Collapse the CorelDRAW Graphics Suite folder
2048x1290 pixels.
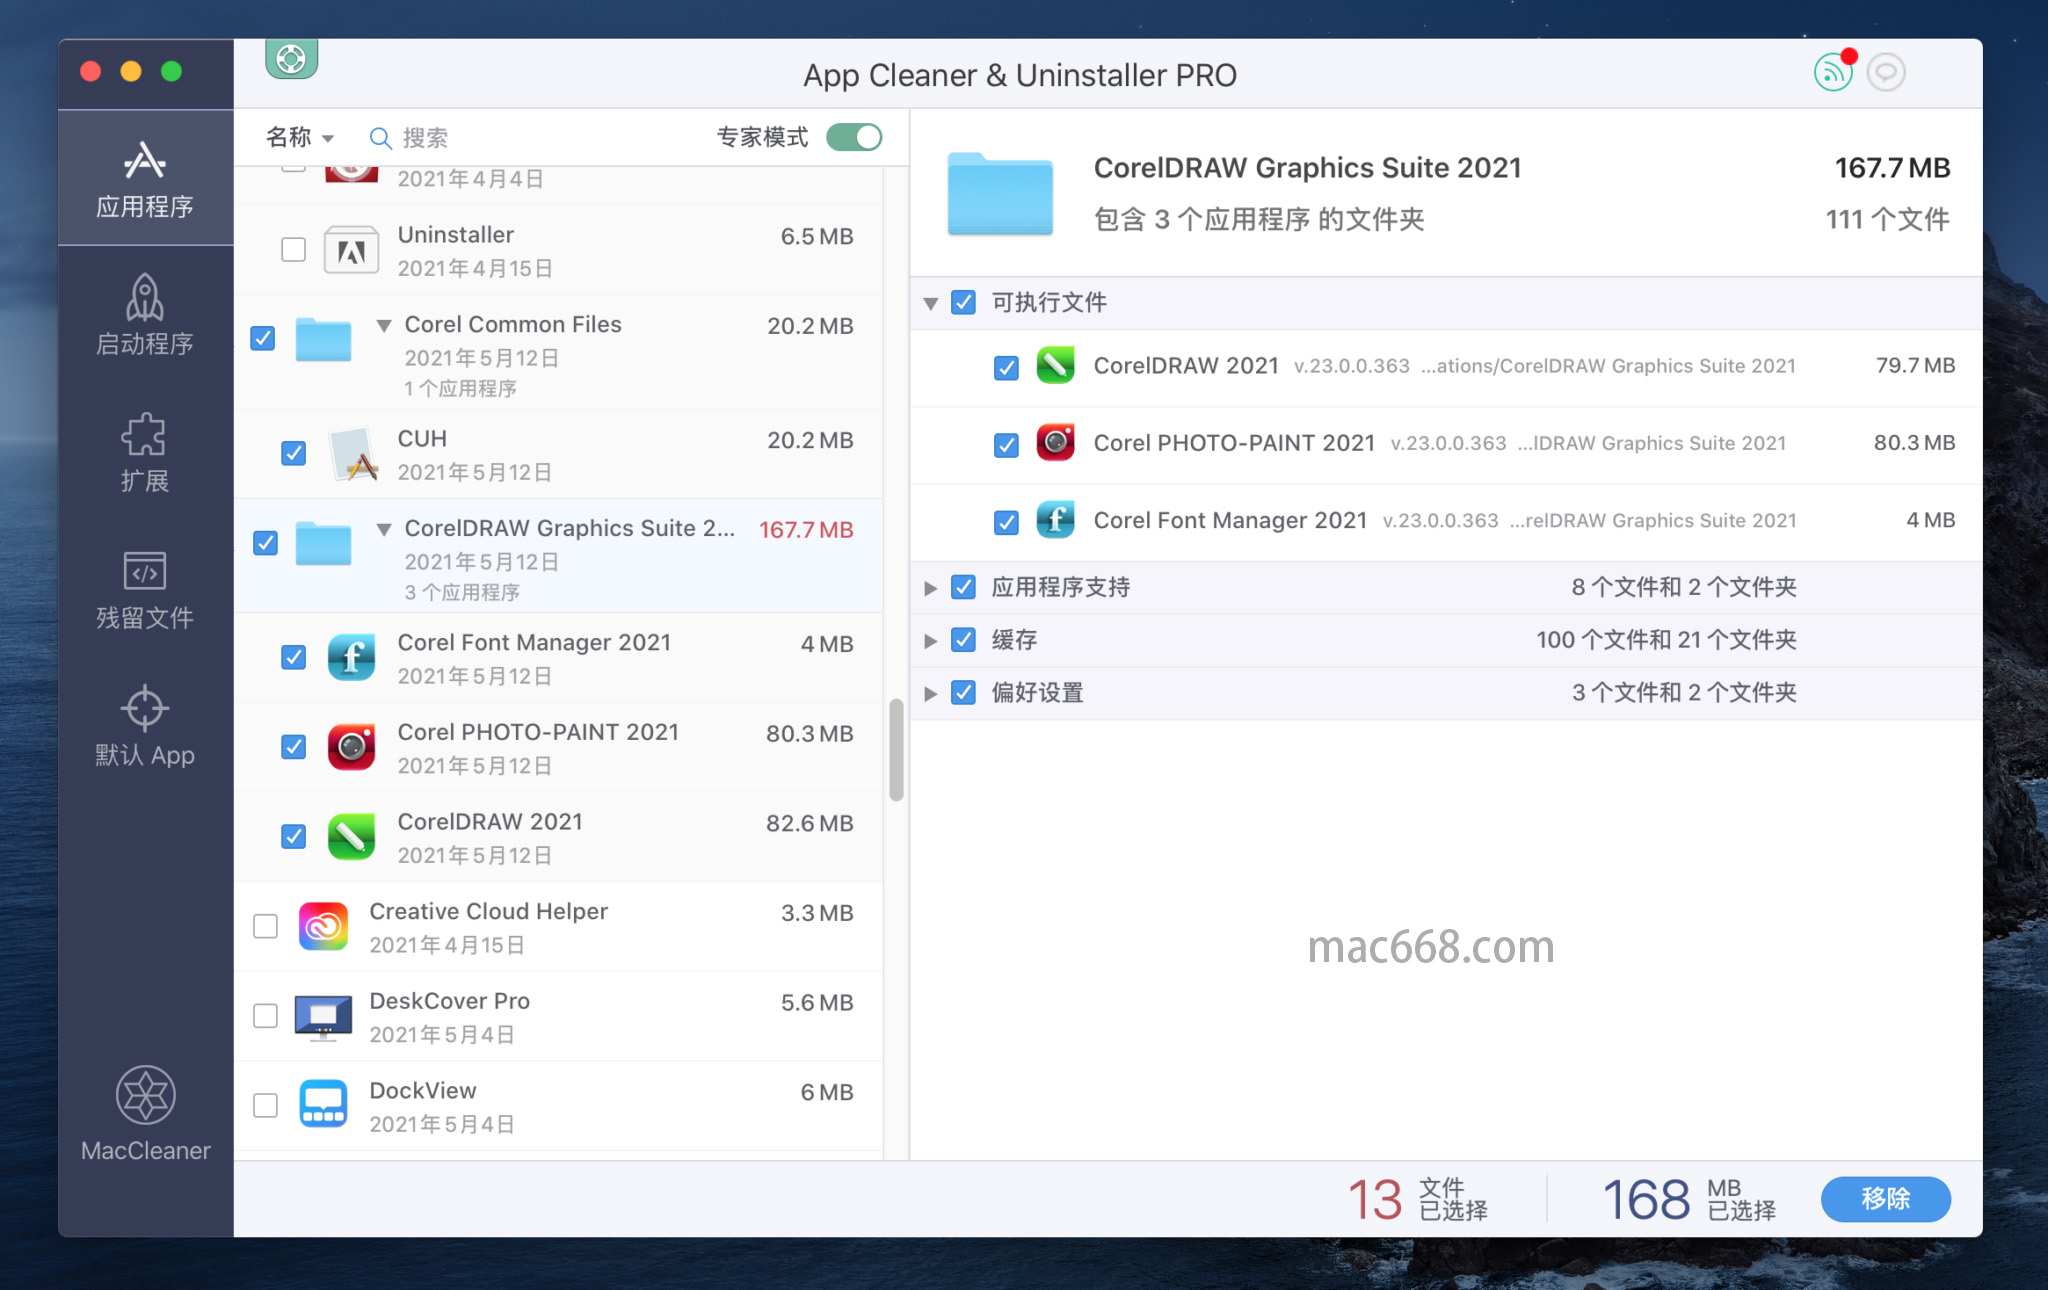click(x=384, y=529)
